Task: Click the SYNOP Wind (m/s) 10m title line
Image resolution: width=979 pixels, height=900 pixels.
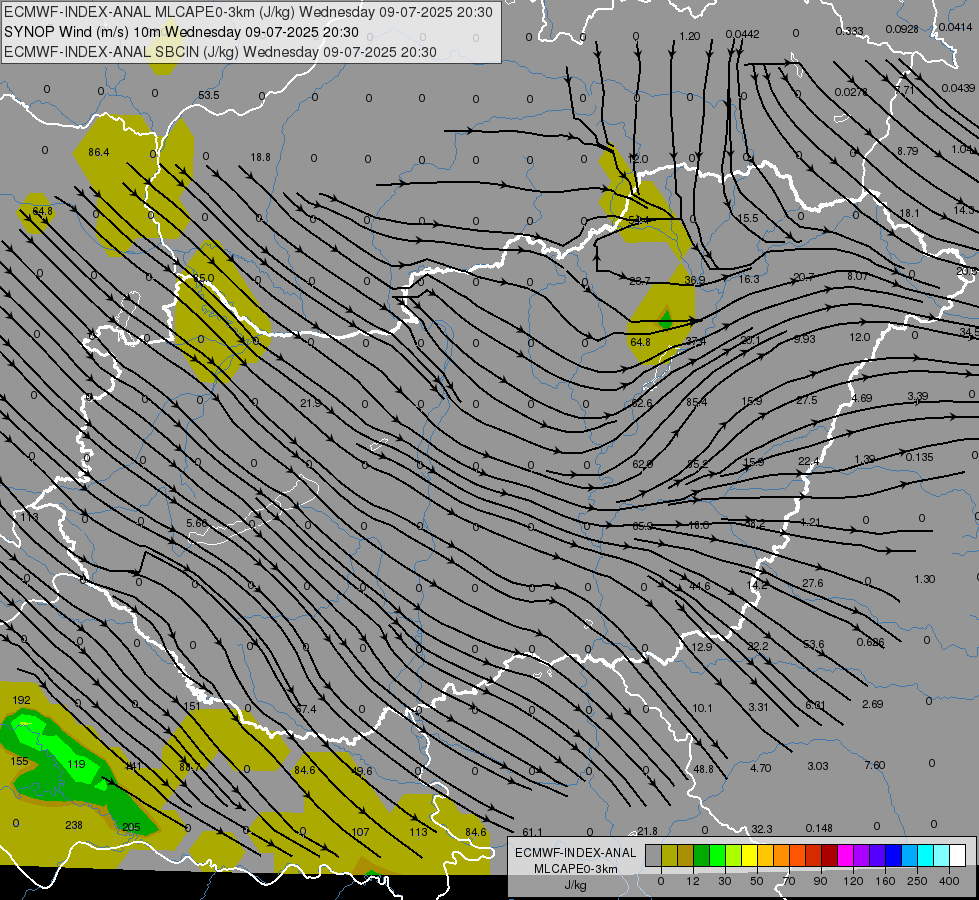Action: (181, 32)
